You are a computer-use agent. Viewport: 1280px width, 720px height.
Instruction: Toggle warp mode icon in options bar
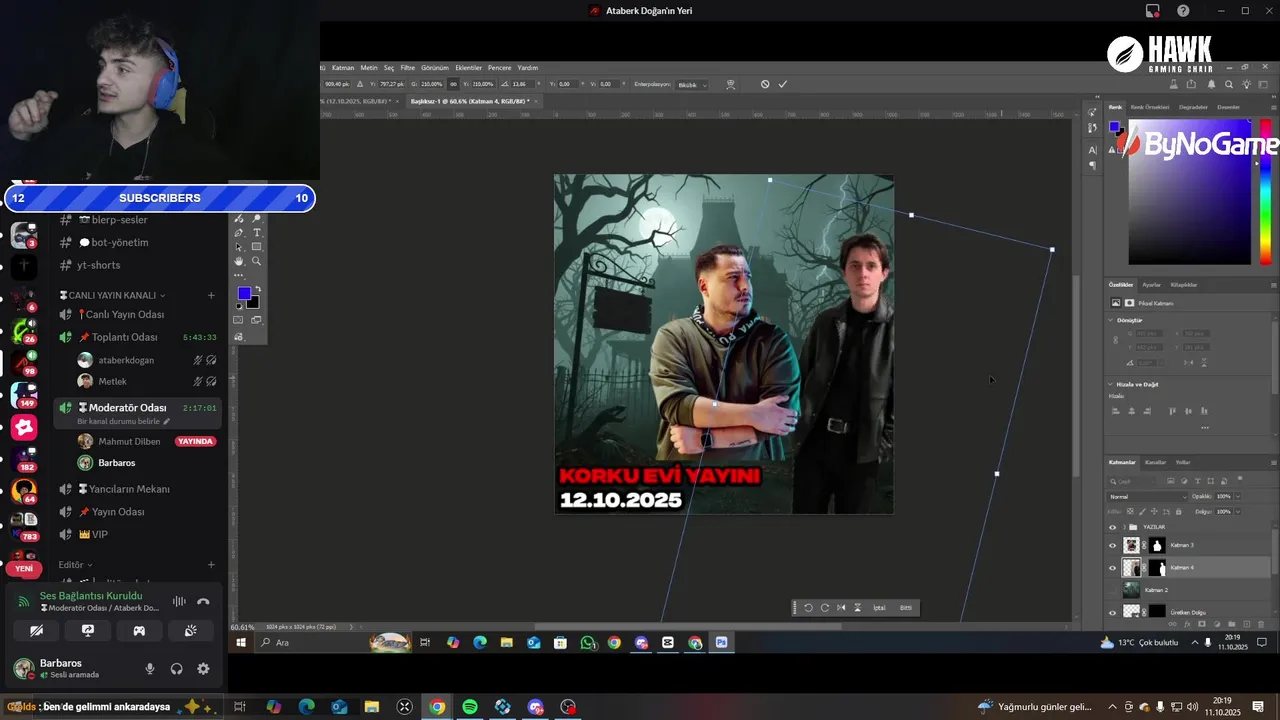[x=731, y=84]
